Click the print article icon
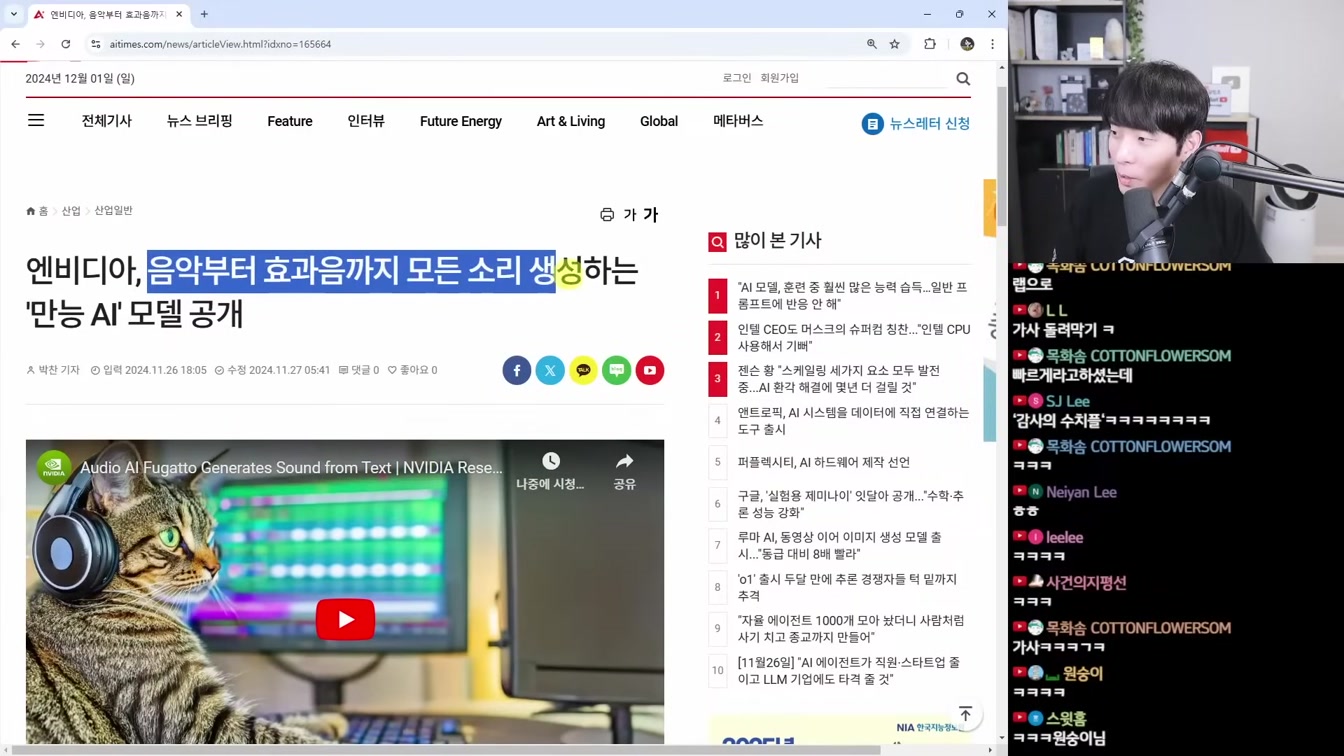 point(607,215)
